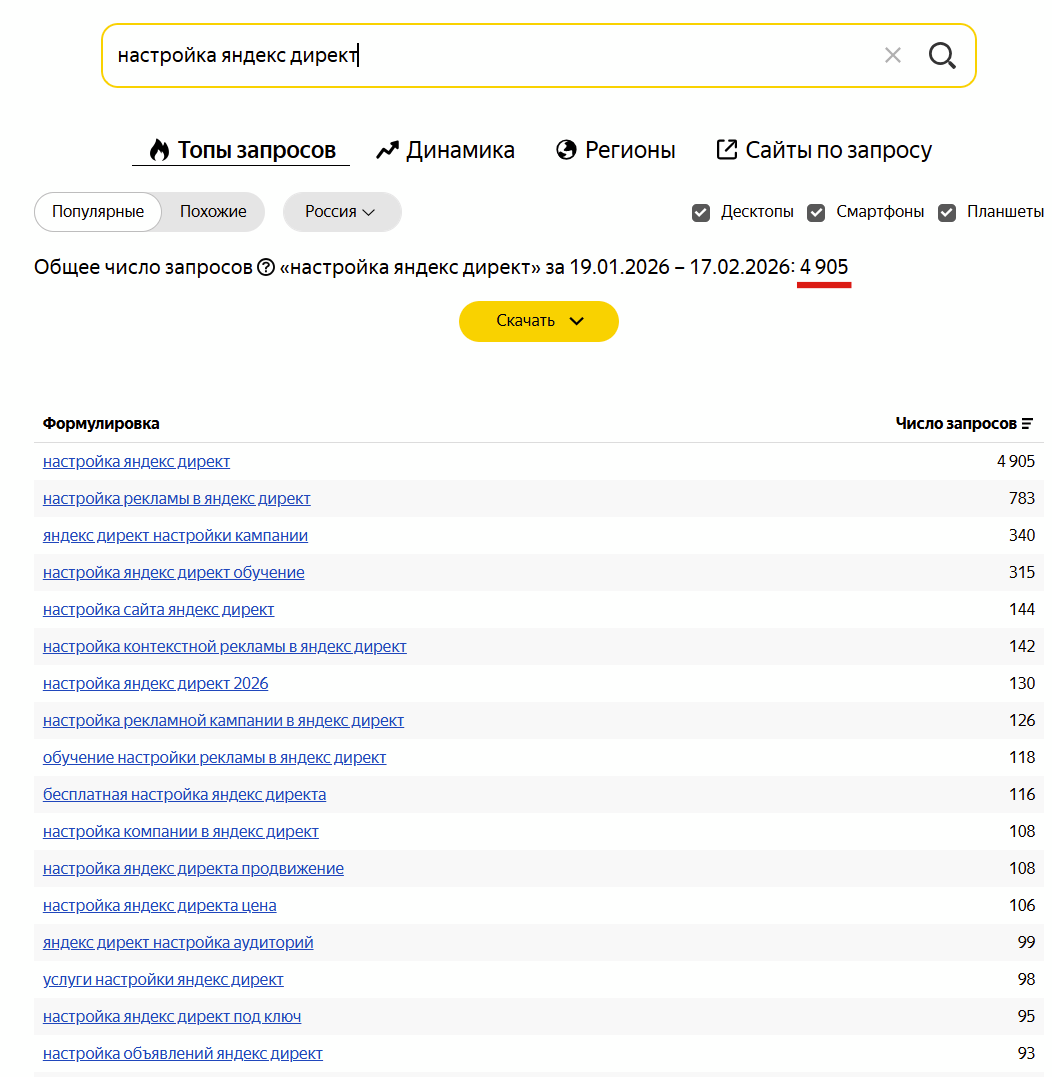Click the globe icon beside Регионы
Screen dimensions: 1052x1077
[565, 148]
